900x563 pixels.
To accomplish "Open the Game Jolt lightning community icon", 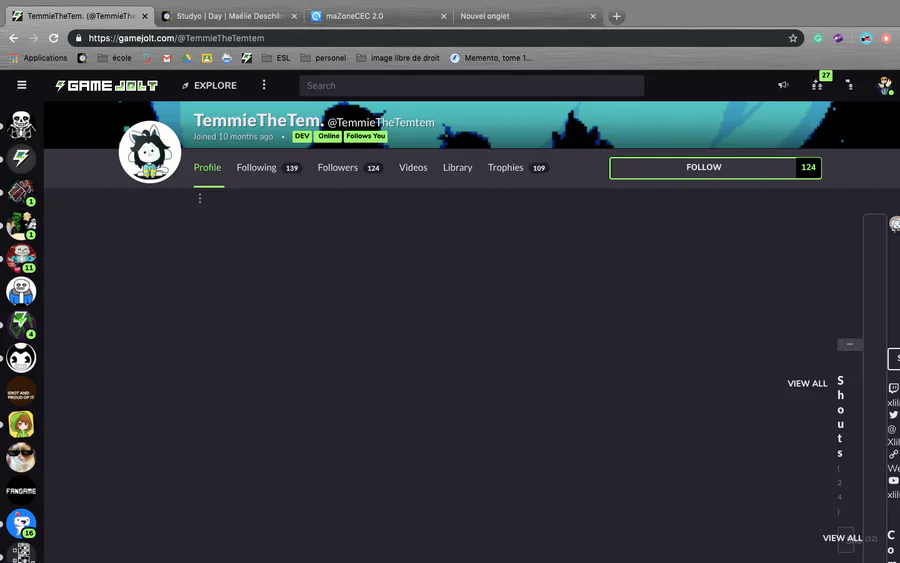I will click(x=21, y=158).
